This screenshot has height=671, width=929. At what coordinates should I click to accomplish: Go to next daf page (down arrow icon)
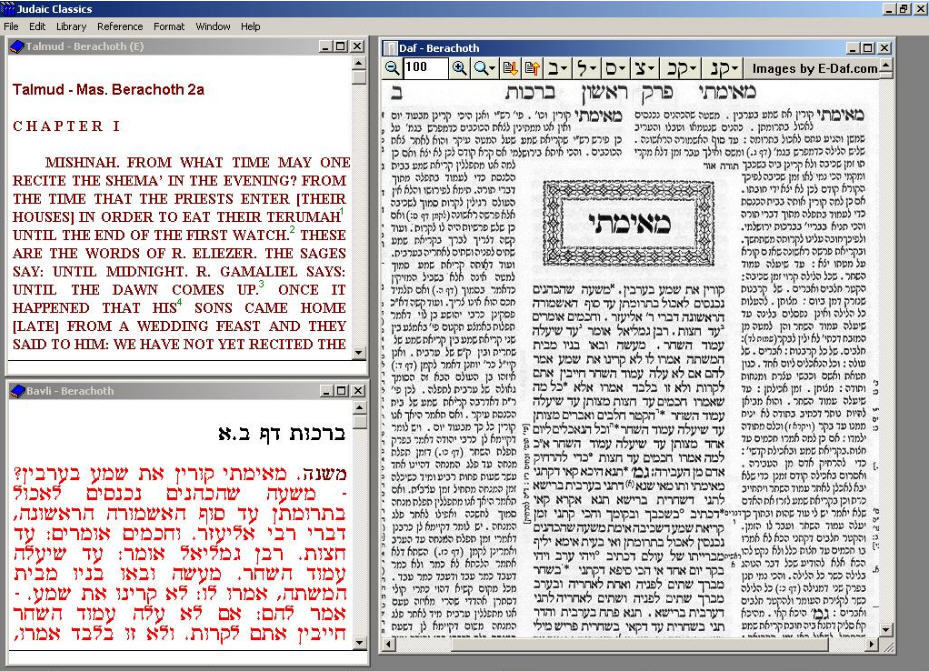click(x=510, y=68)
